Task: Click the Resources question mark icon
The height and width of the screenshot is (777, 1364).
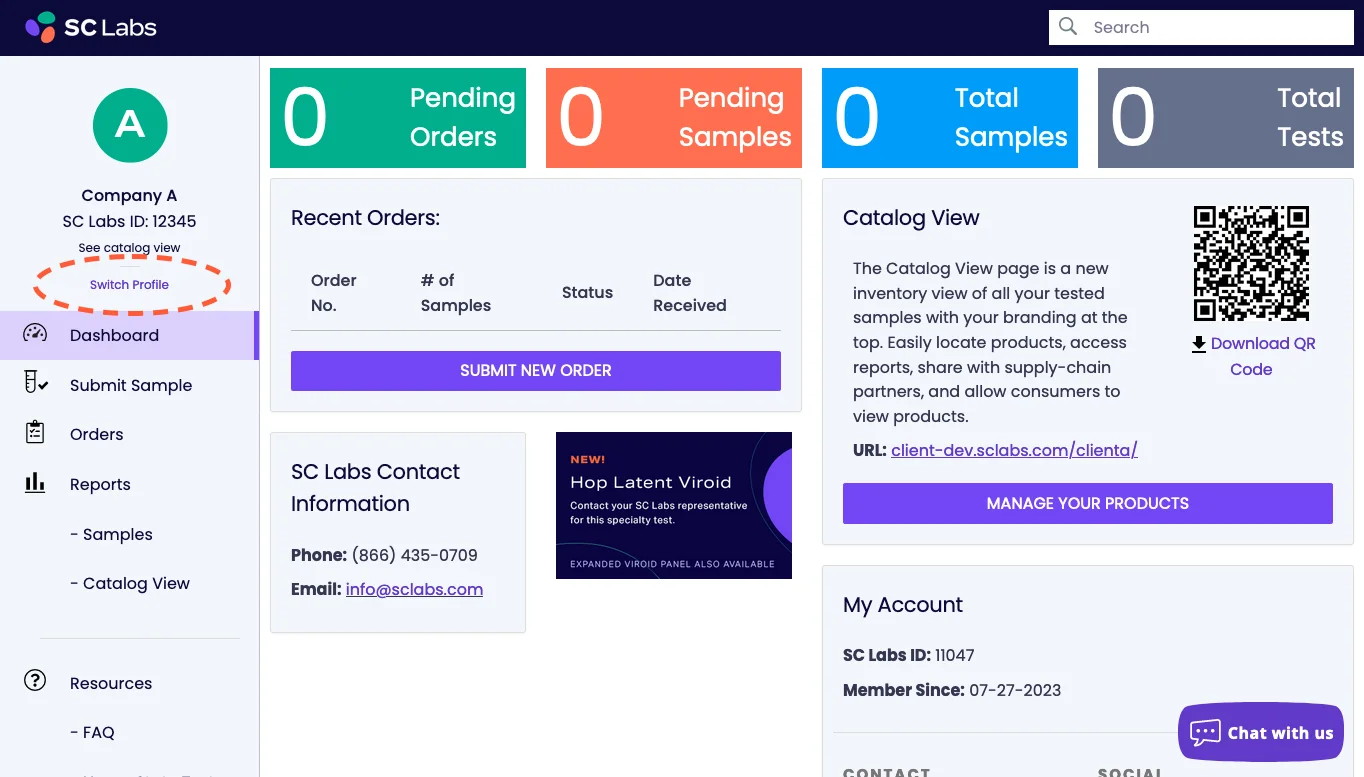Action: (x=35, y=681)
